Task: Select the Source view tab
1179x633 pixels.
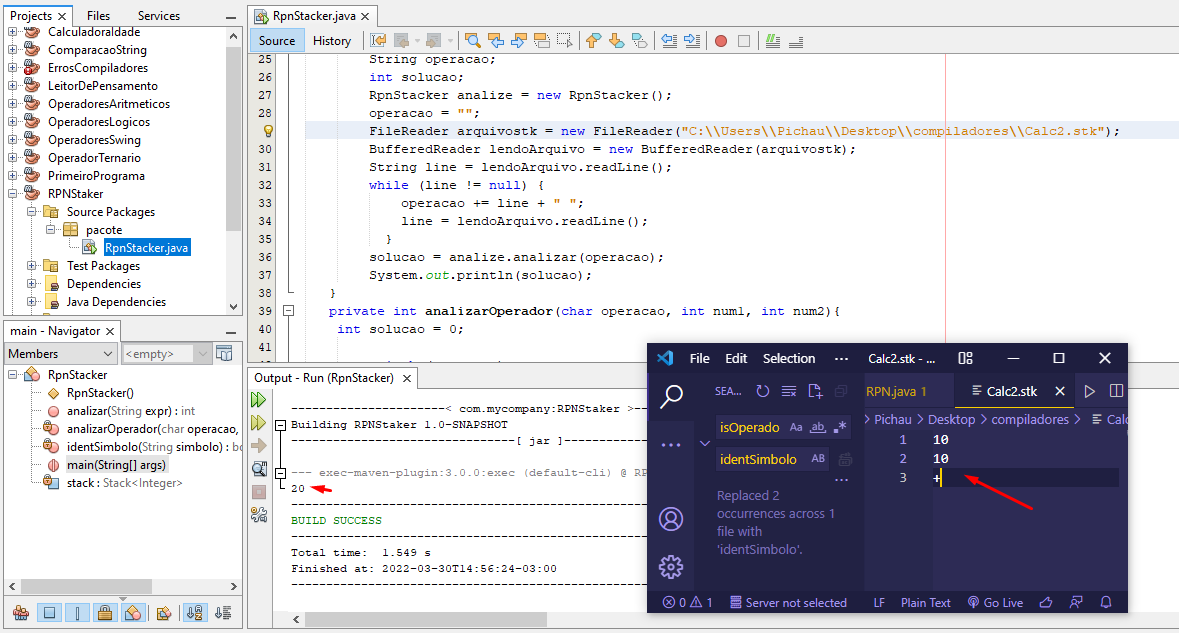Action: tap(277, 41)
